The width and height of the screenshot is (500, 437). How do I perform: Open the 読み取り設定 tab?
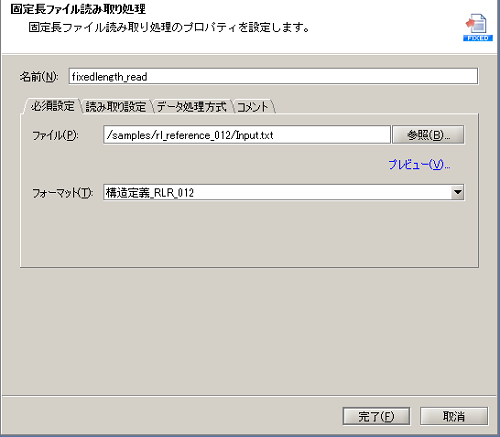pyautogui.click(x=116, y=107)
